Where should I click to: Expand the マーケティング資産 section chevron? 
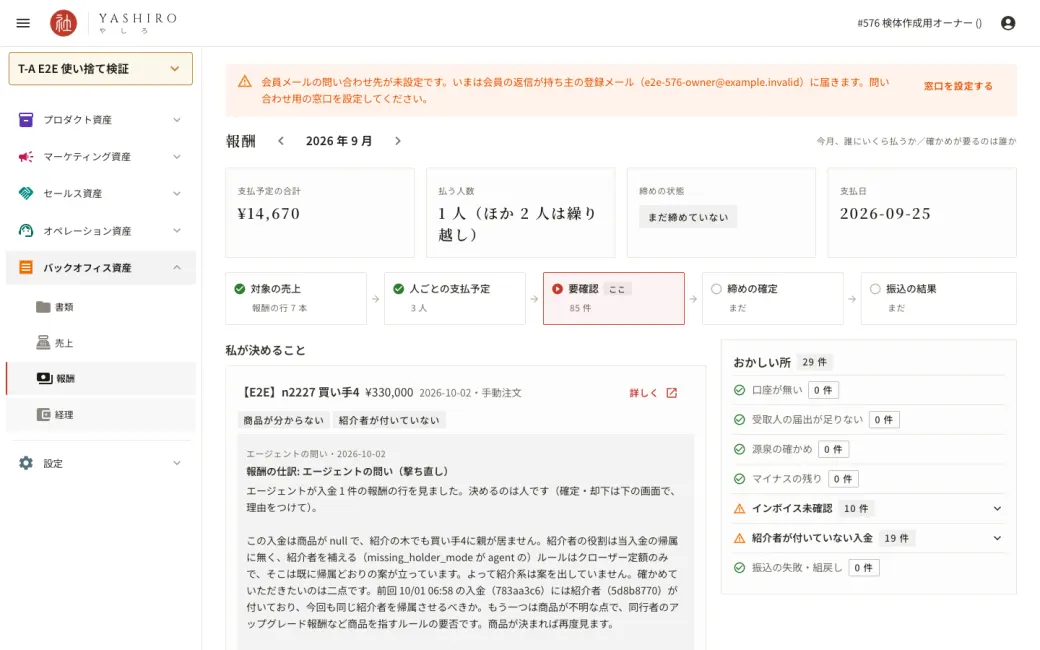[177, 157]
